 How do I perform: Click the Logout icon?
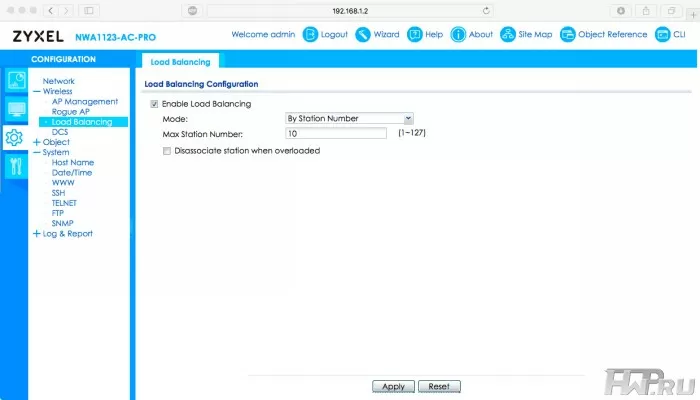point(310,34)
